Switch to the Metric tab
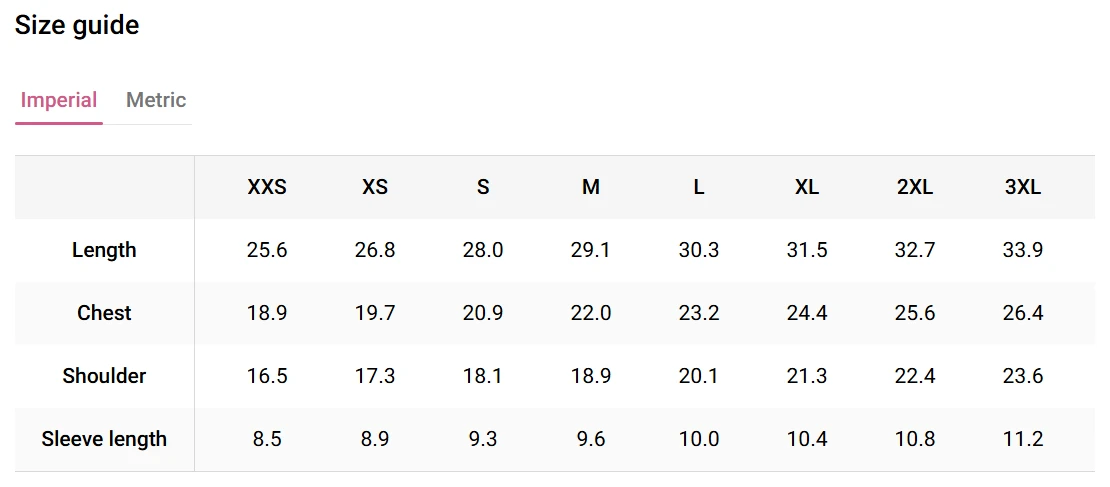 [156, 100]
